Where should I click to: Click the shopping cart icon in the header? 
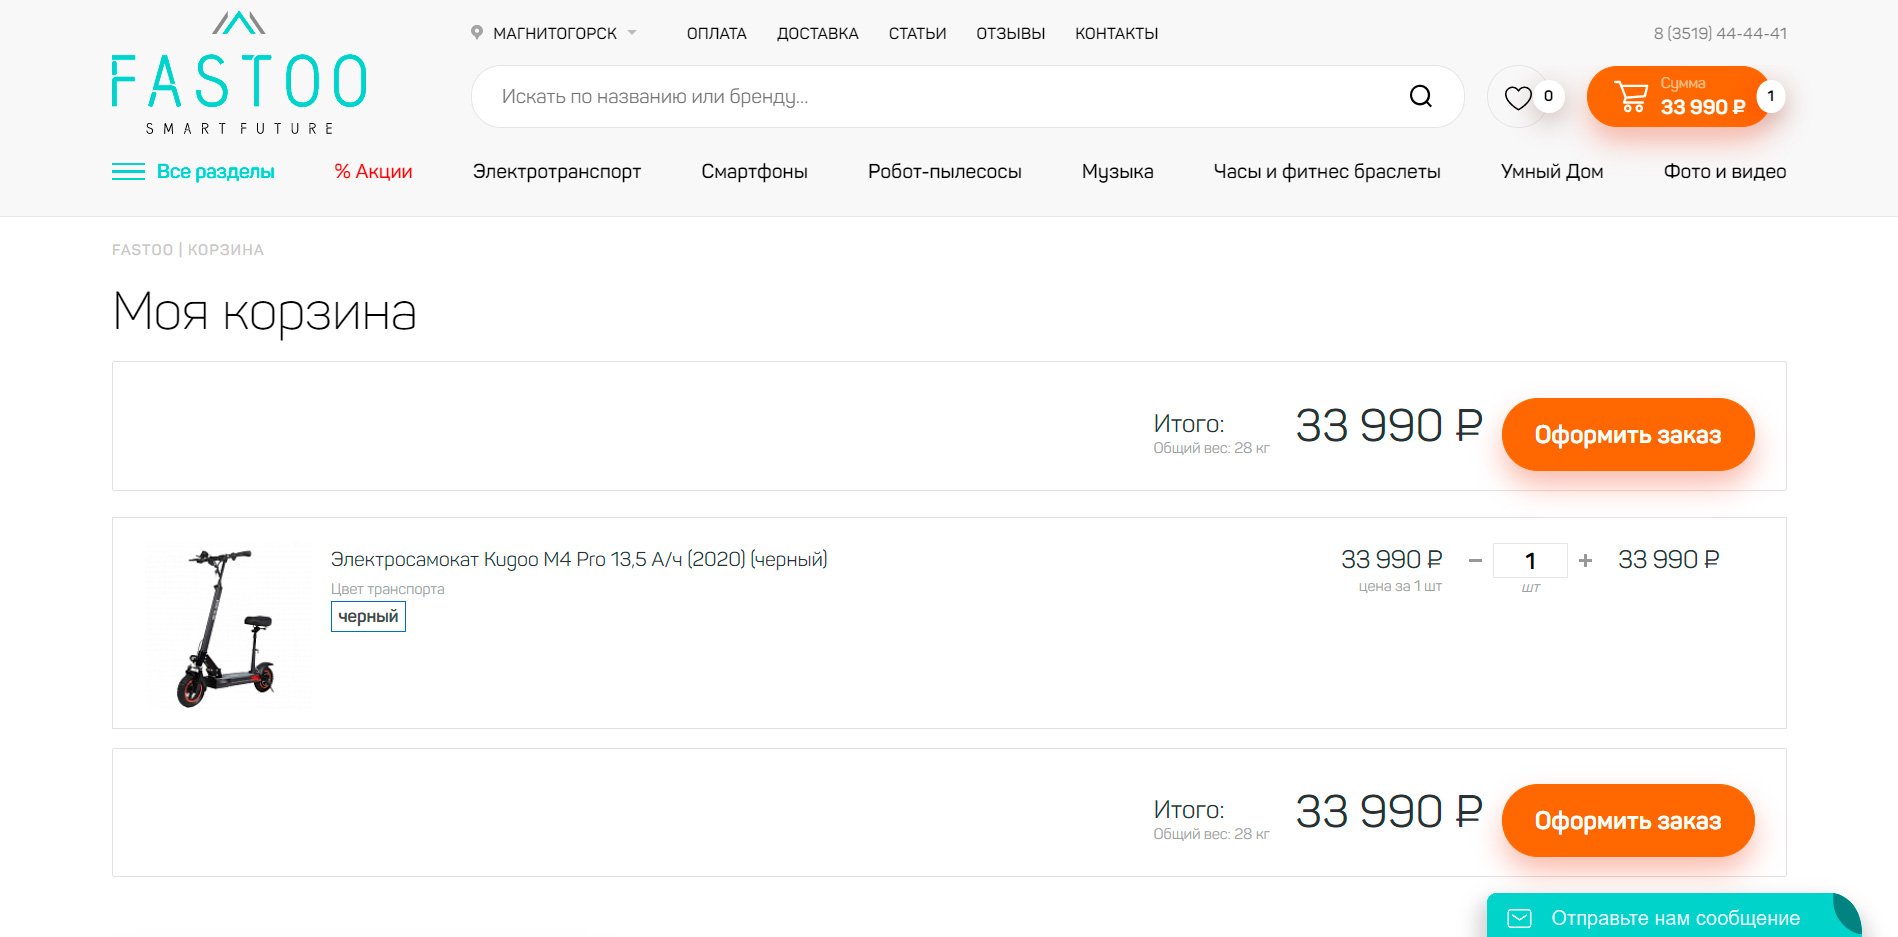tap(1631, 96)
